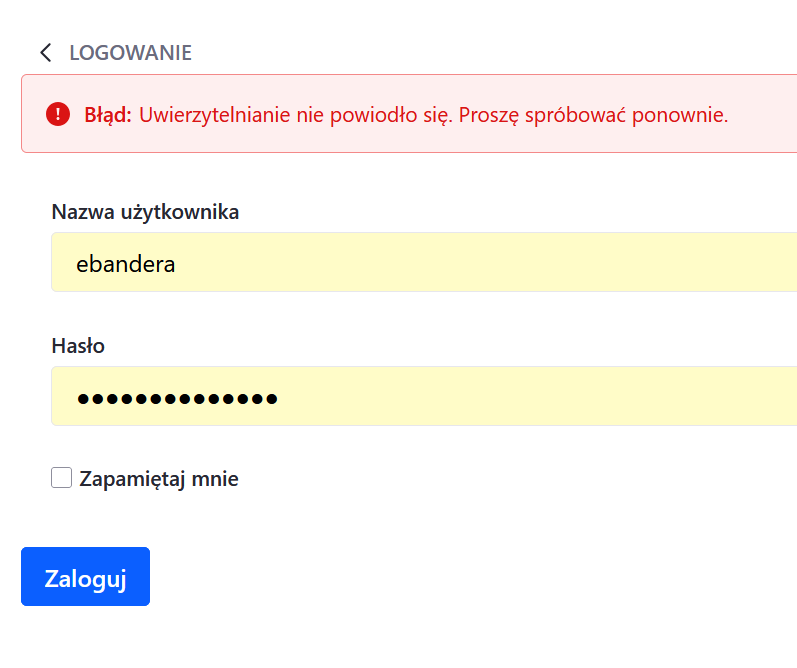Click the word "Zaloguj" on the login button
The height and width of the screenshot is (668, 797).
(85, 579)
